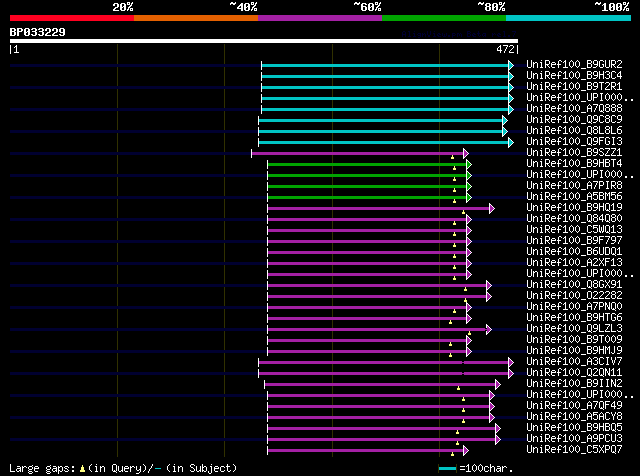Click the purple alignment bar for UniRef100_O22282
The height and width of the screenshot is (476, 640).
pyautogui.click(x=380, y=297)
